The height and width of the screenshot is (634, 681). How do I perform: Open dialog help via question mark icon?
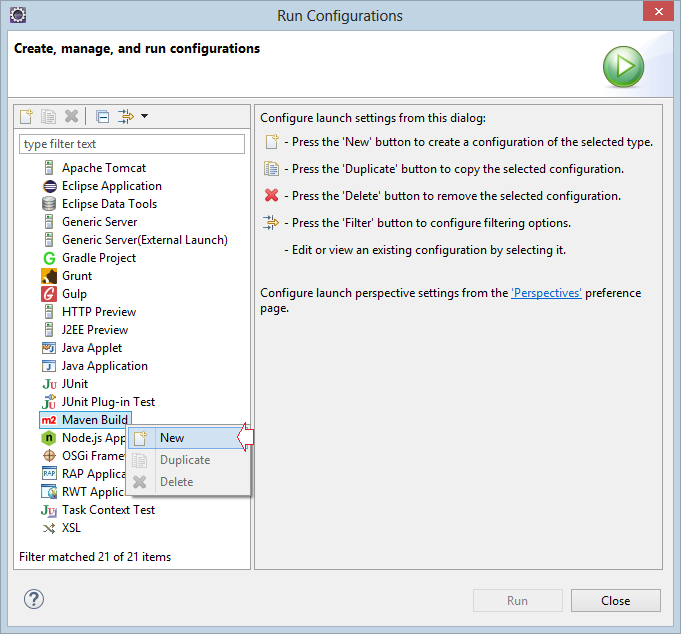(34, 599)
